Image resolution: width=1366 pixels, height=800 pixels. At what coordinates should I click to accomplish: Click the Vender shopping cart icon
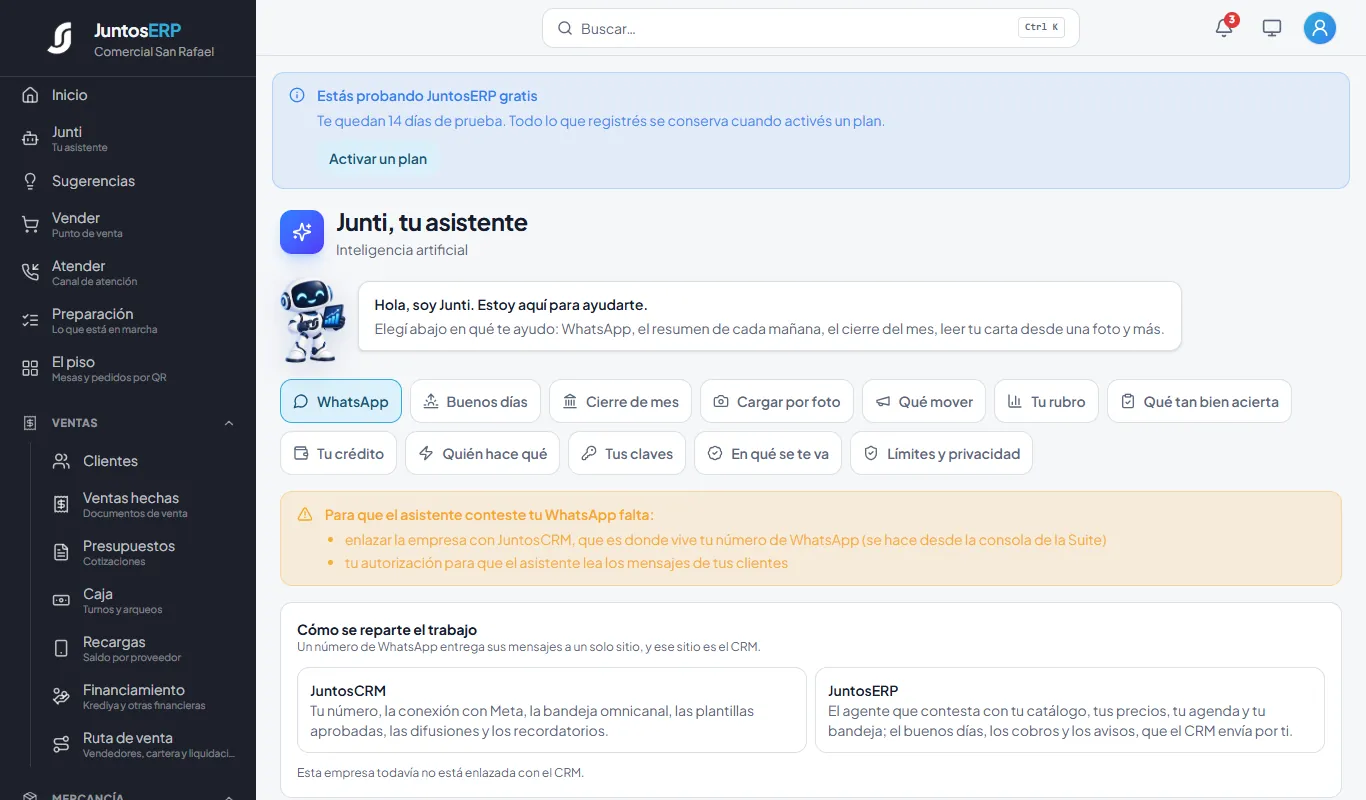coord(30,225)
